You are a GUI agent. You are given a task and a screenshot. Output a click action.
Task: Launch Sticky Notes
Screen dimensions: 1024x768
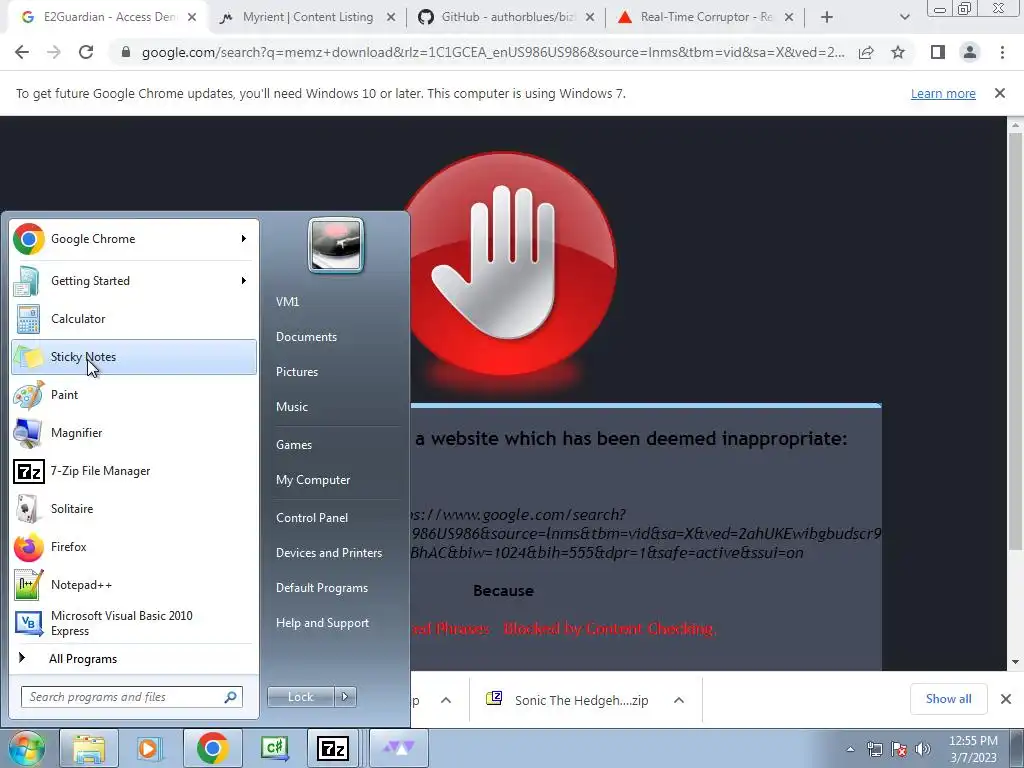pyautogui.click(x=134, y=357)
